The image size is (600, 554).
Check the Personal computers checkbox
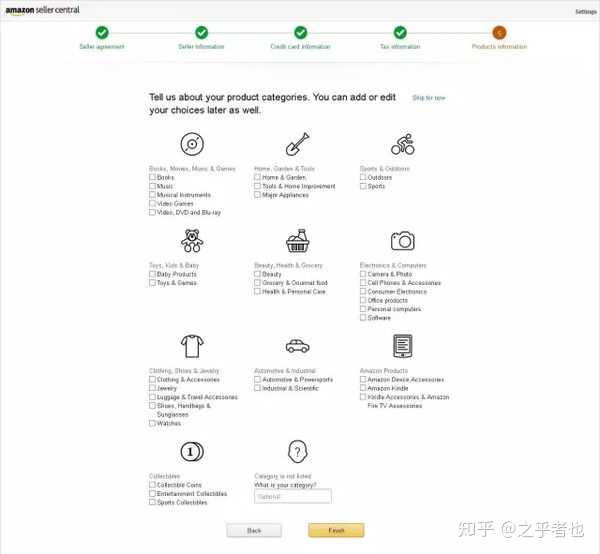coord(363,309)
